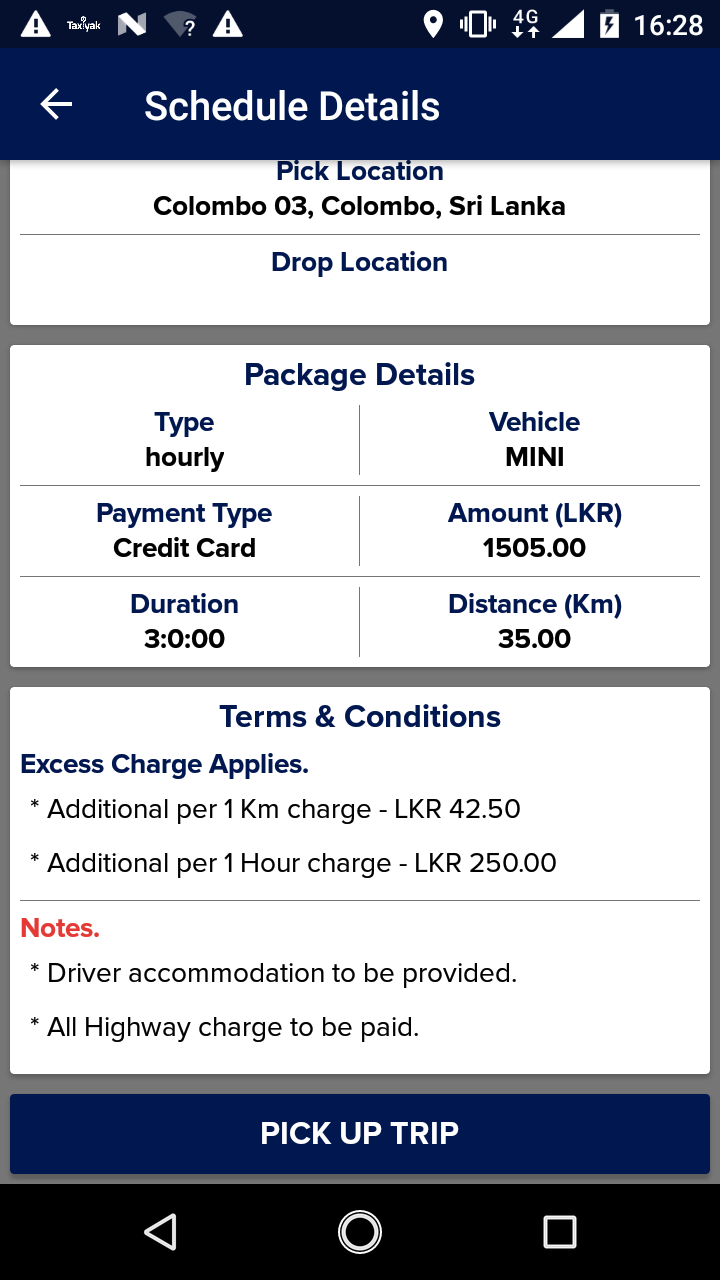Select the MINI vehicle value
This screenshot has width=720, height=1280.
tap(534, 457)
